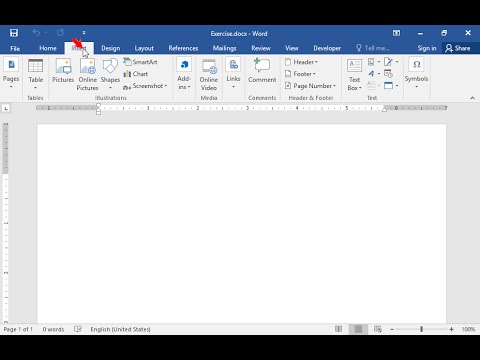Viewport: 480px width, 360px height.
Task: Open the Symbols dropdown
Action: (x=416, y=73)
